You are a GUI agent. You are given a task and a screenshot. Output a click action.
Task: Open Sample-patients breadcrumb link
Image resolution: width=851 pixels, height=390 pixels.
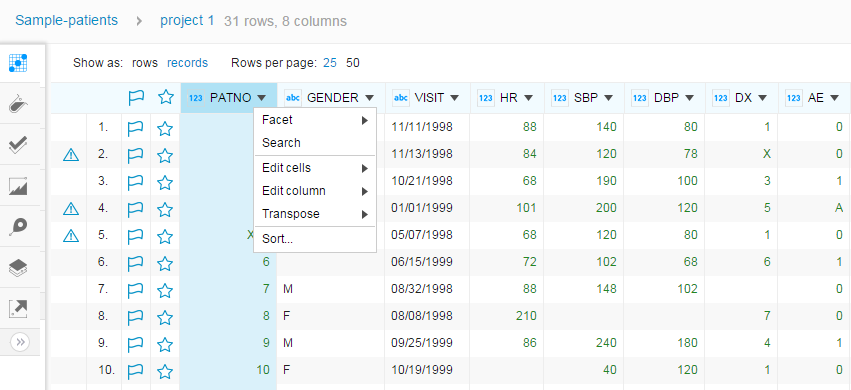pos(66,21)
